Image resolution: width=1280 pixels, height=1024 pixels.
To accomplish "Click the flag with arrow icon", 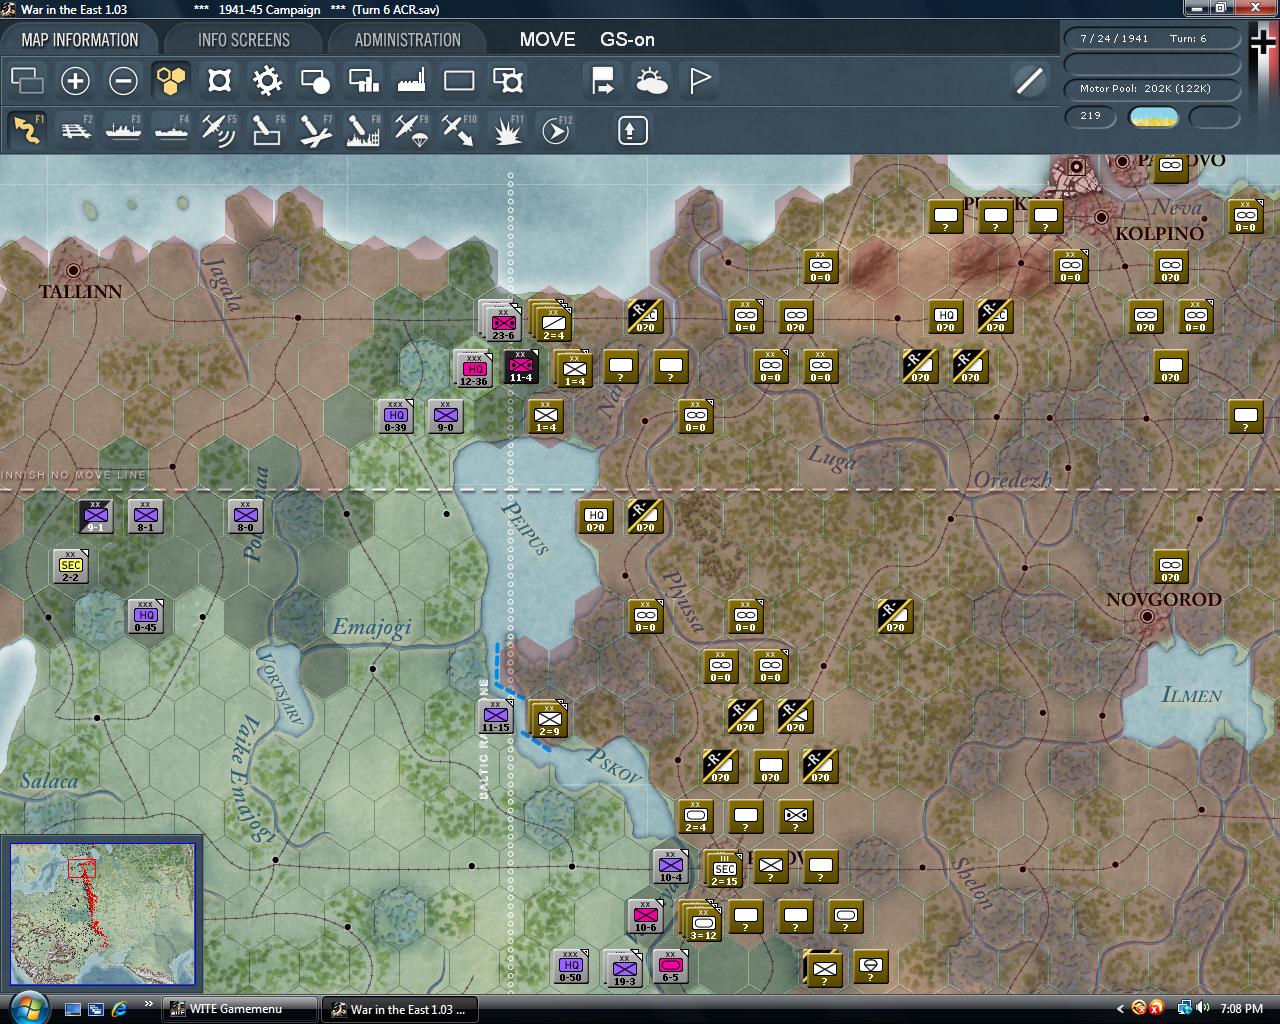I will 603,81.
